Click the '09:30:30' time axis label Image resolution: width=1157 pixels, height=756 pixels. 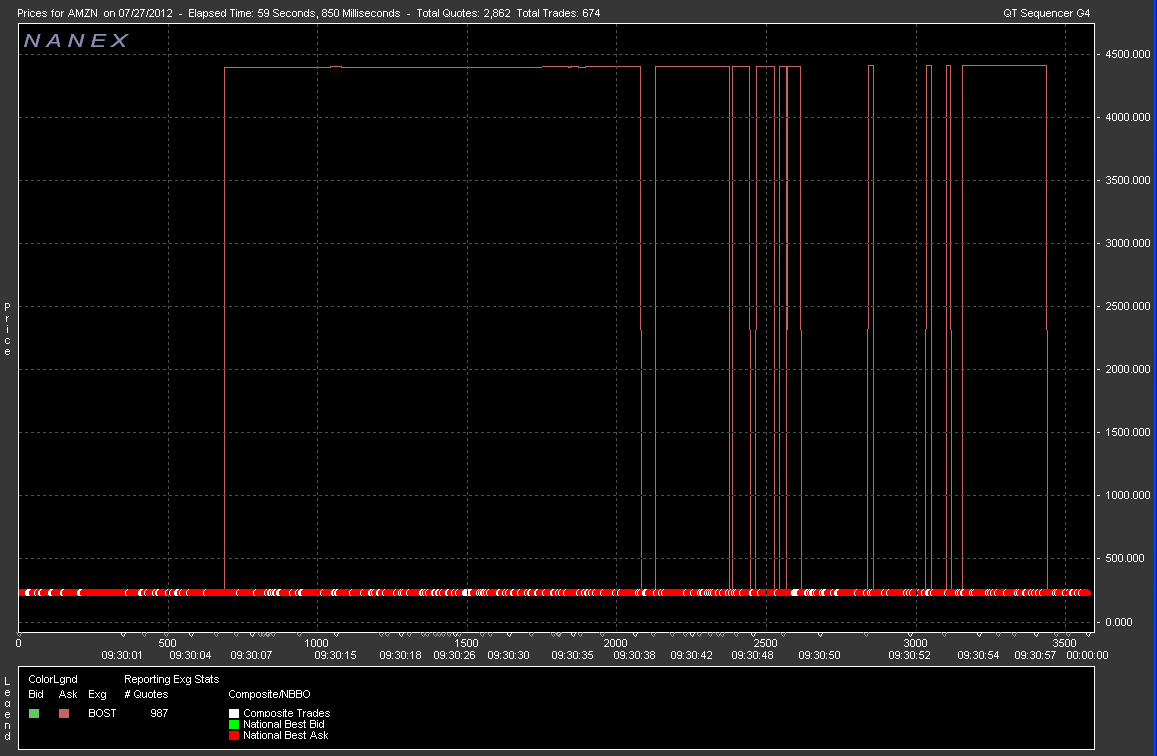click(x=508, y=655)
